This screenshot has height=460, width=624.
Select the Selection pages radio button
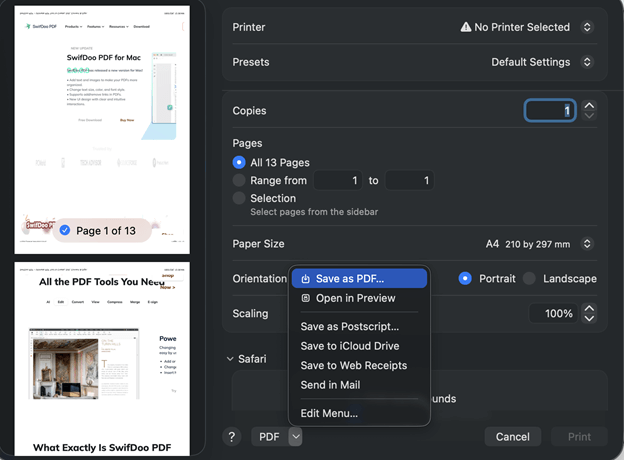point(239,198)
